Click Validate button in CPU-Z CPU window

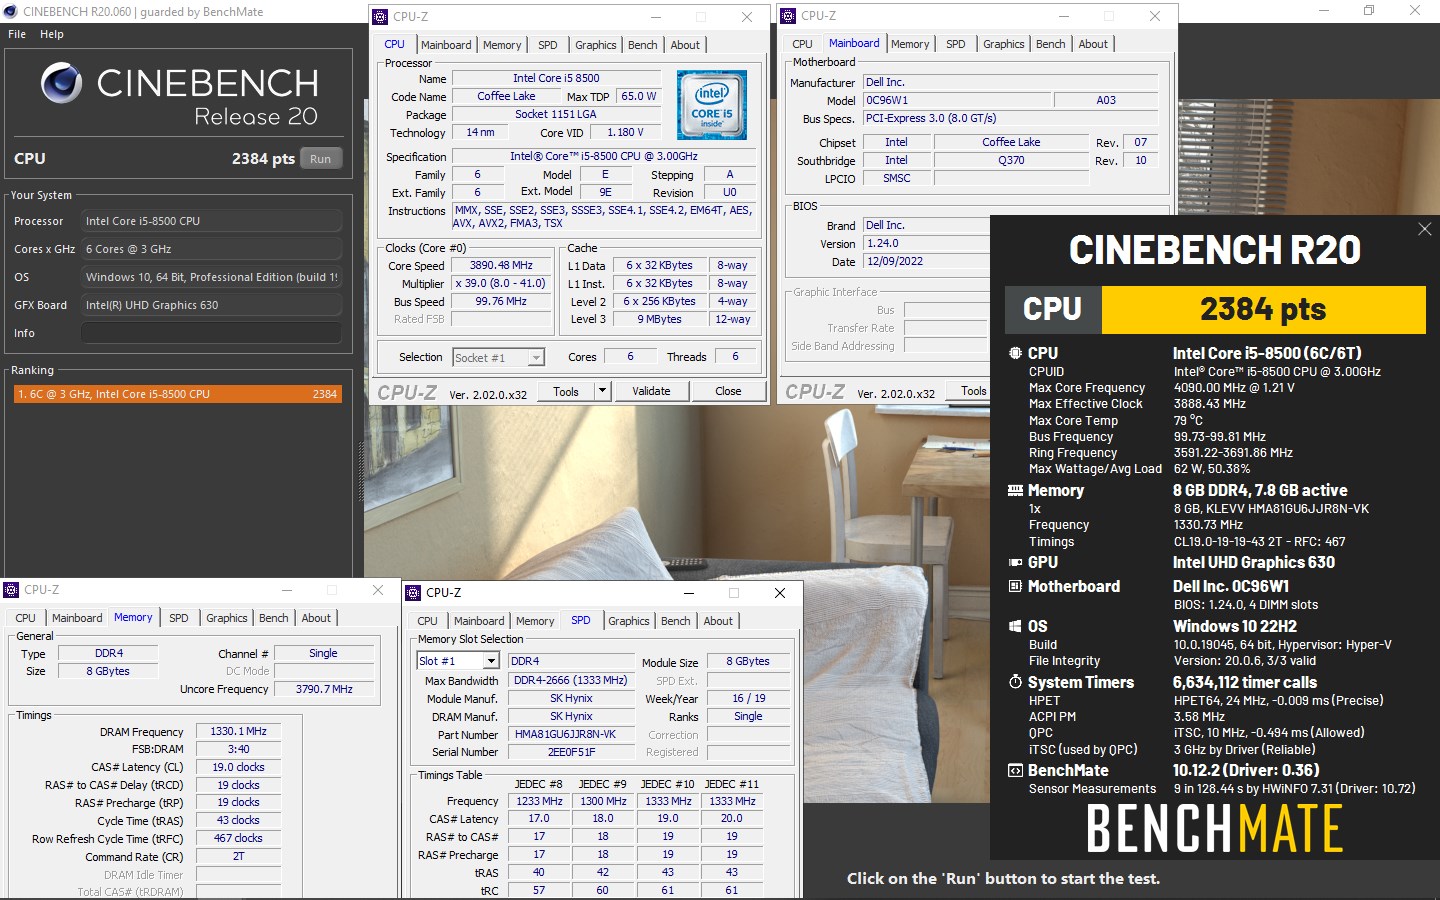pos(651,391)
